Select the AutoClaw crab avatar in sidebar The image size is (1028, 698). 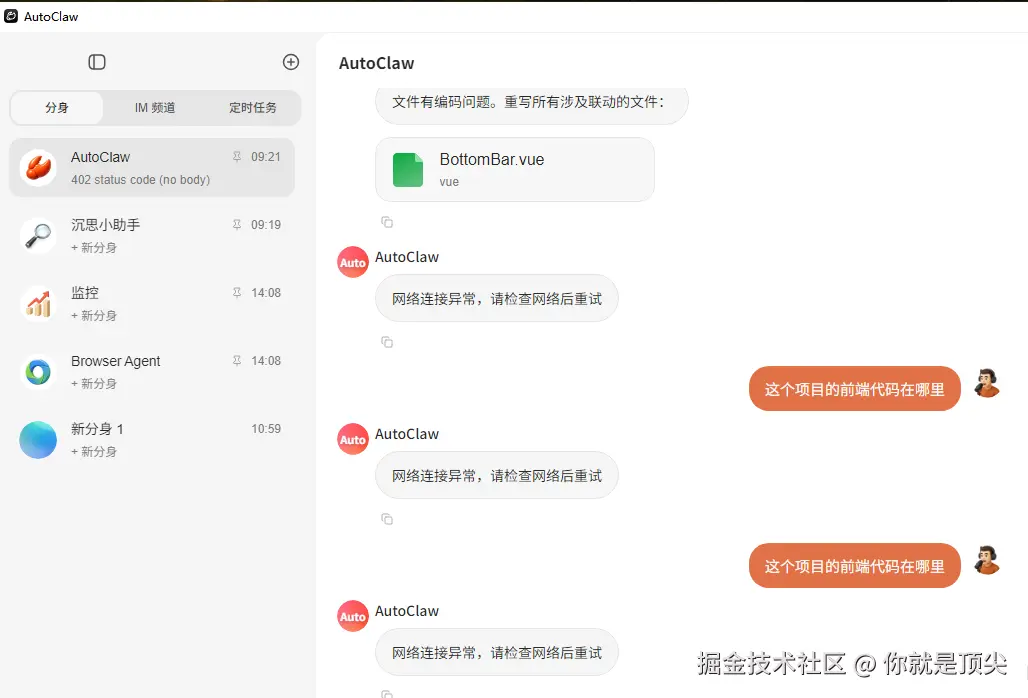[x=37, y=166]
